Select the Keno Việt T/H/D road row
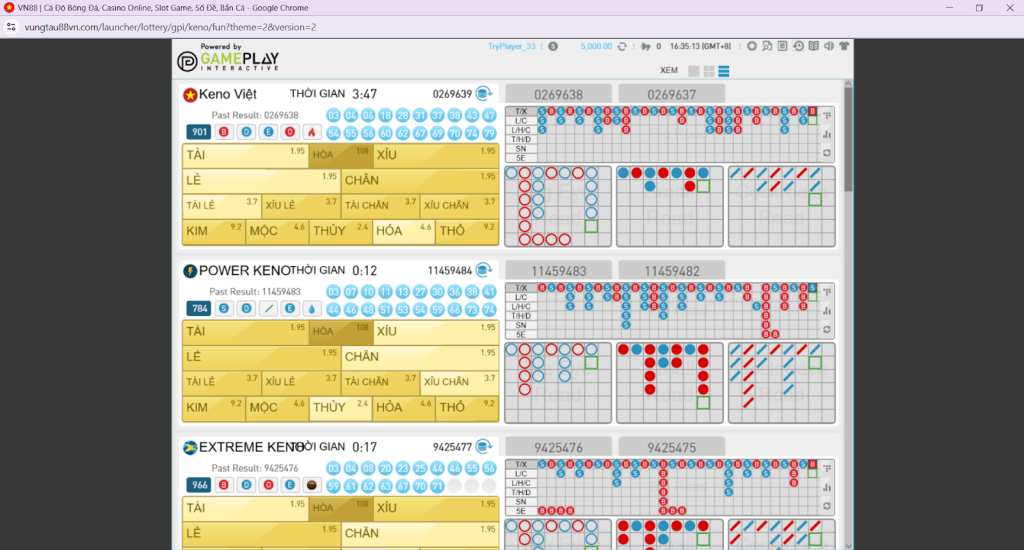The width and height of the screenshot is (1024, 550). [521, 139]
